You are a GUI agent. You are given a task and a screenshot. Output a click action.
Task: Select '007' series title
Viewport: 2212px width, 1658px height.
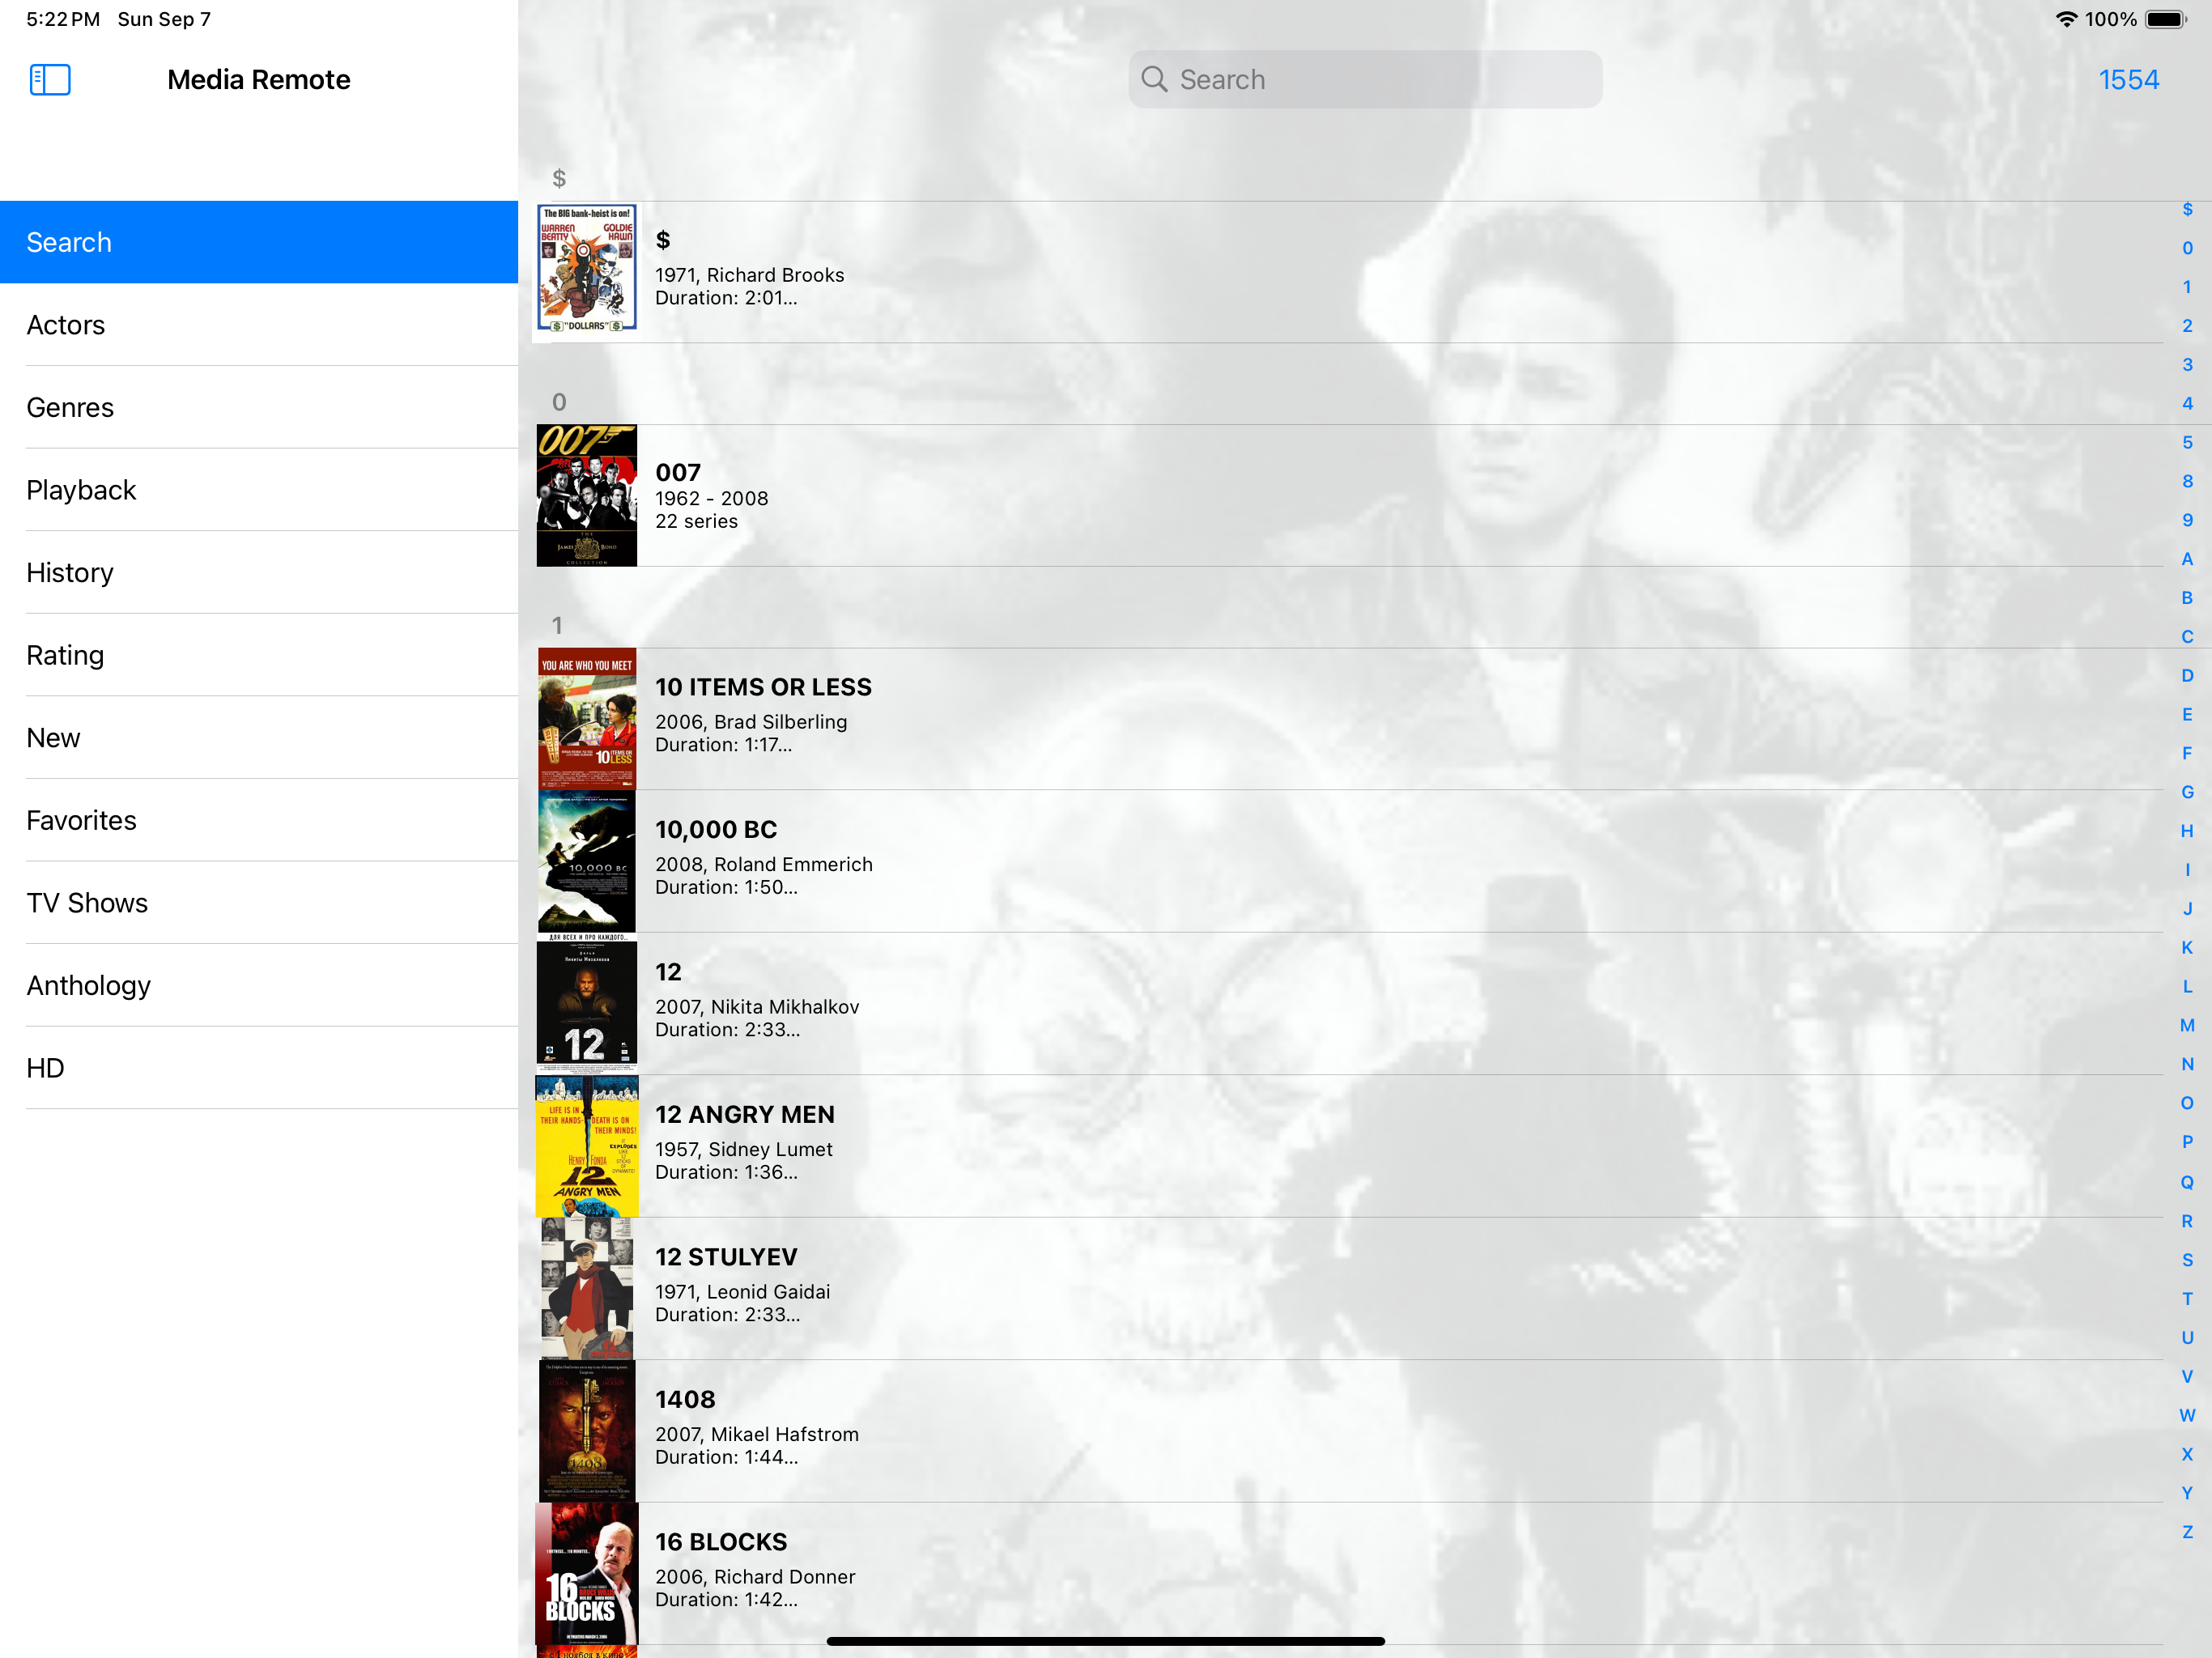tap(678, 472)
